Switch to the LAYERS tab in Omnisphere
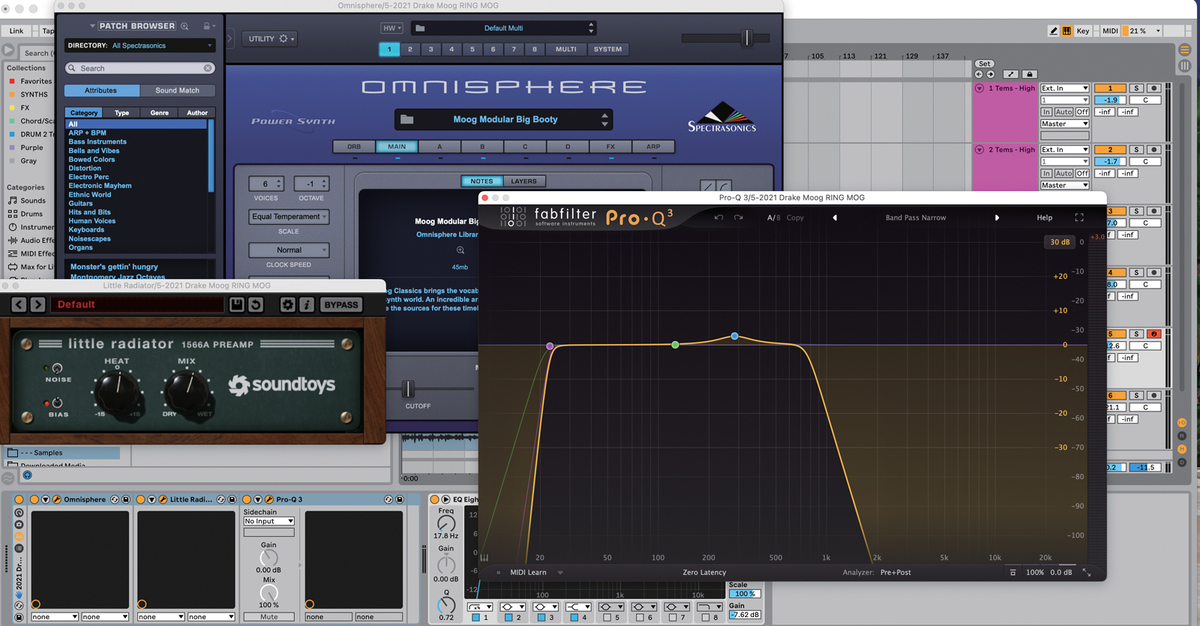The width and height of the screenshot is (1200, 626). [523, 182]
